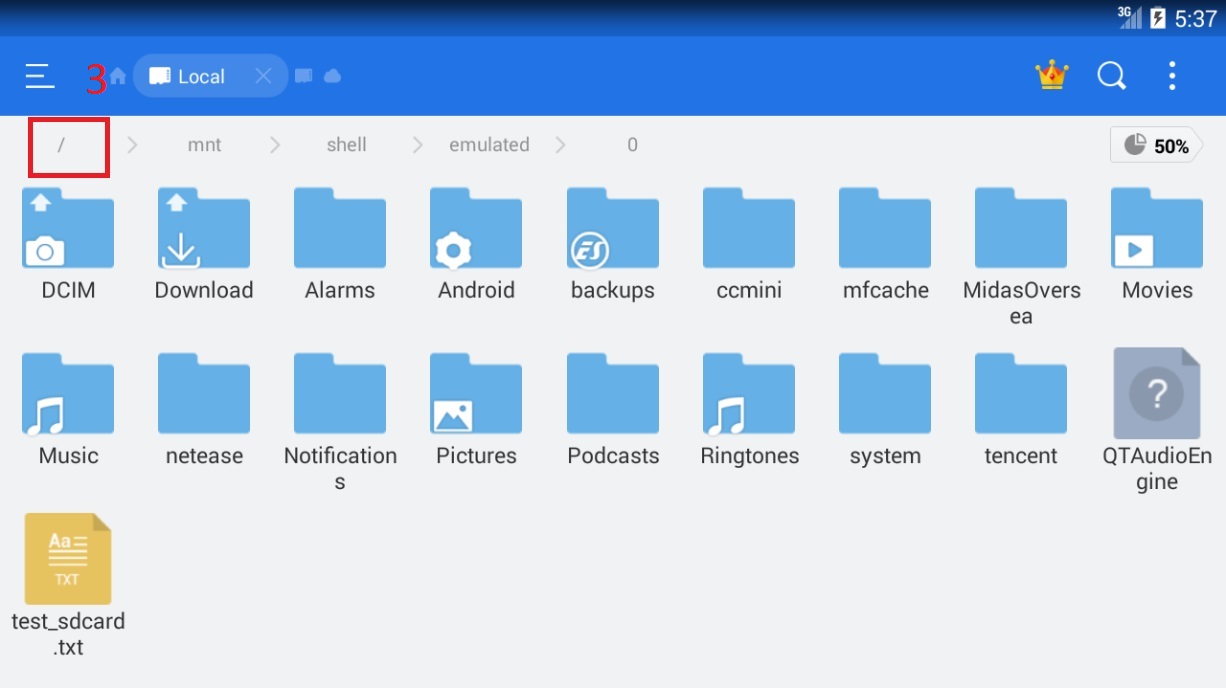Close the Local tab
The width and height of the screenshot is (1226, 688).
tap(263, 76)
